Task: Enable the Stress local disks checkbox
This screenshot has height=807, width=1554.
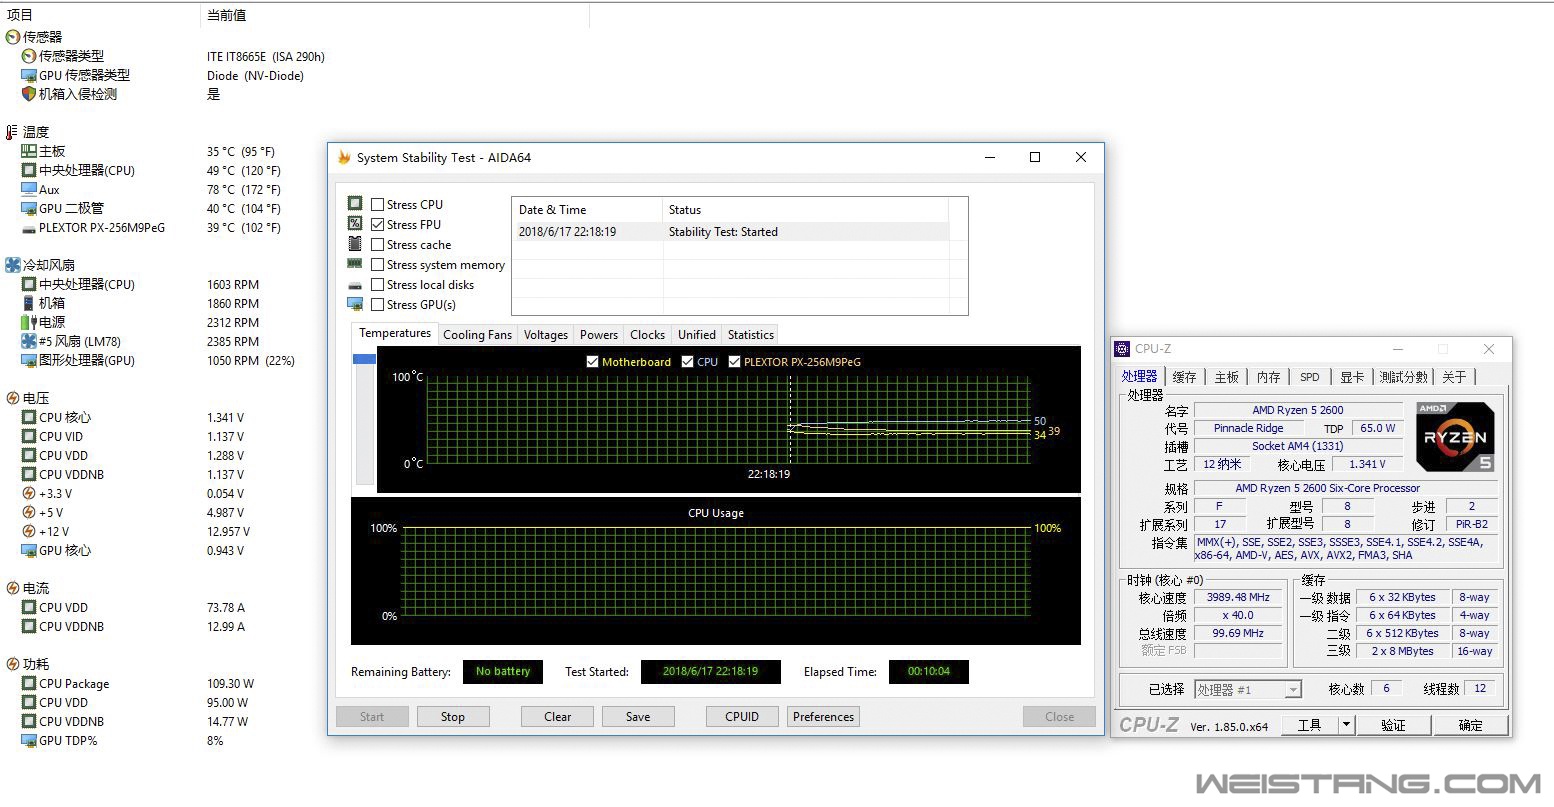Action: (x=377, y=285)
